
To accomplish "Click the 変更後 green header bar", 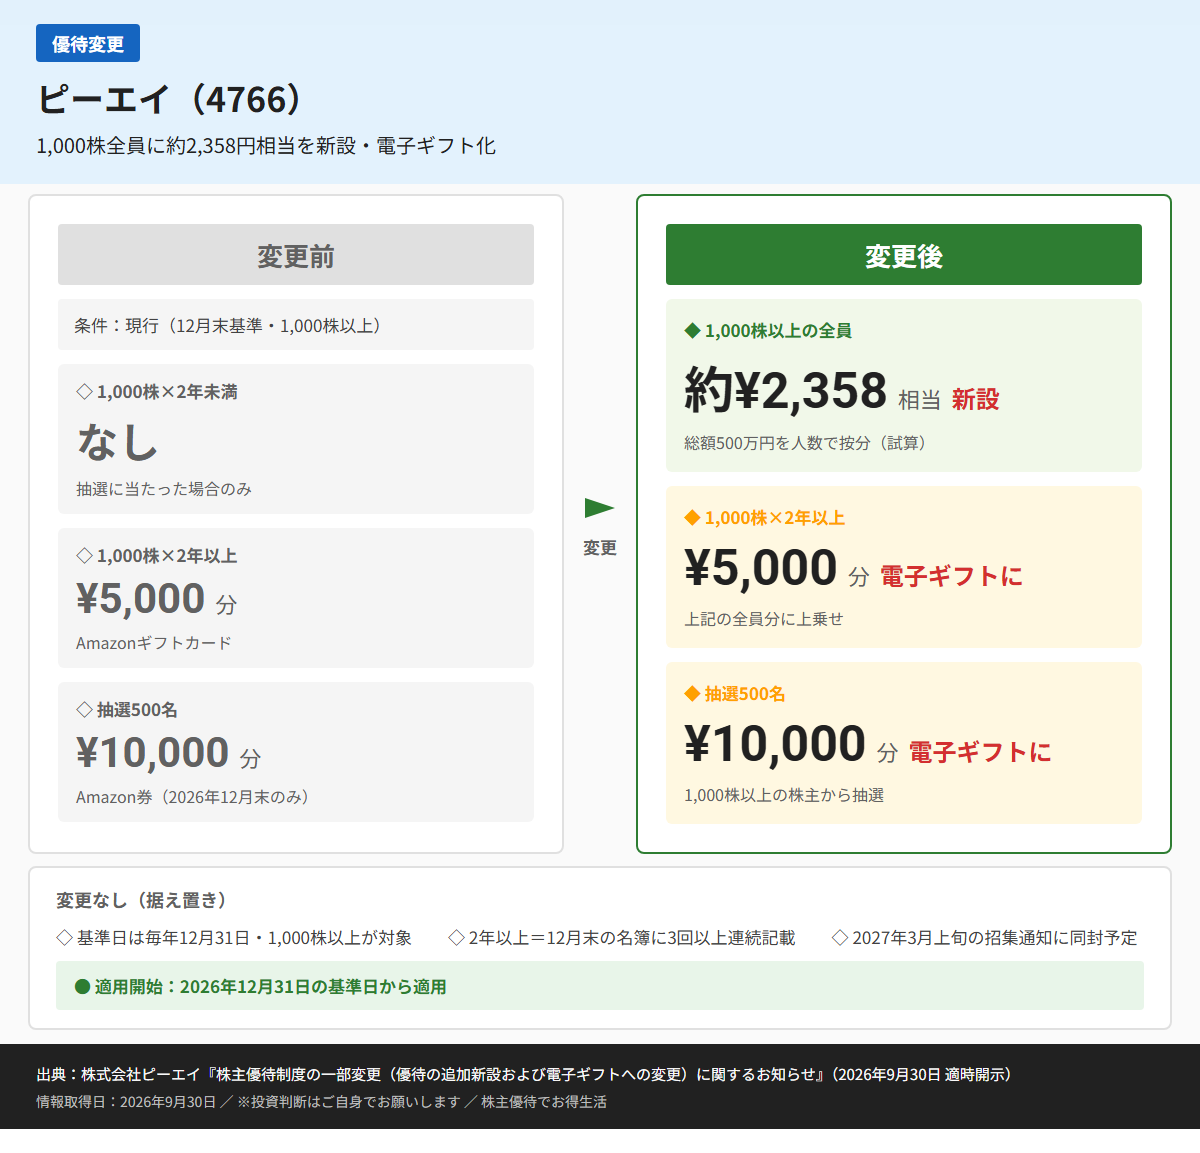I will tap(904, 255).
